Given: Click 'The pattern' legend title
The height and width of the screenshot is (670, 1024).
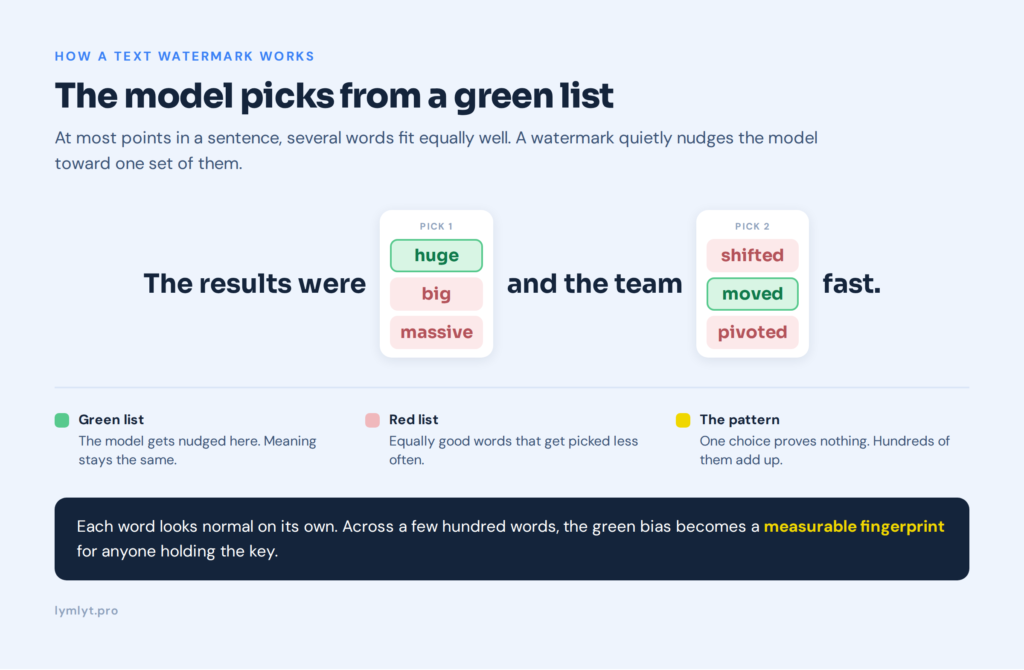Looking at the screenshot, I should (x=739, y=420).
